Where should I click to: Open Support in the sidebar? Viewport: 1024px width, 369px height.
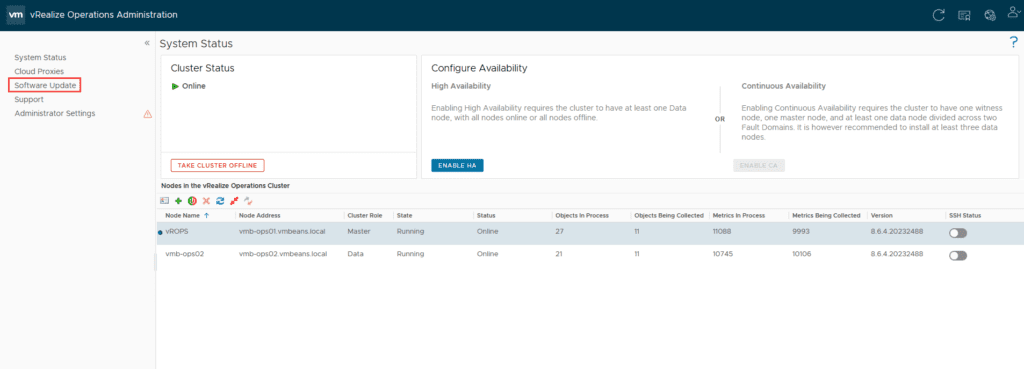(29, 99)
